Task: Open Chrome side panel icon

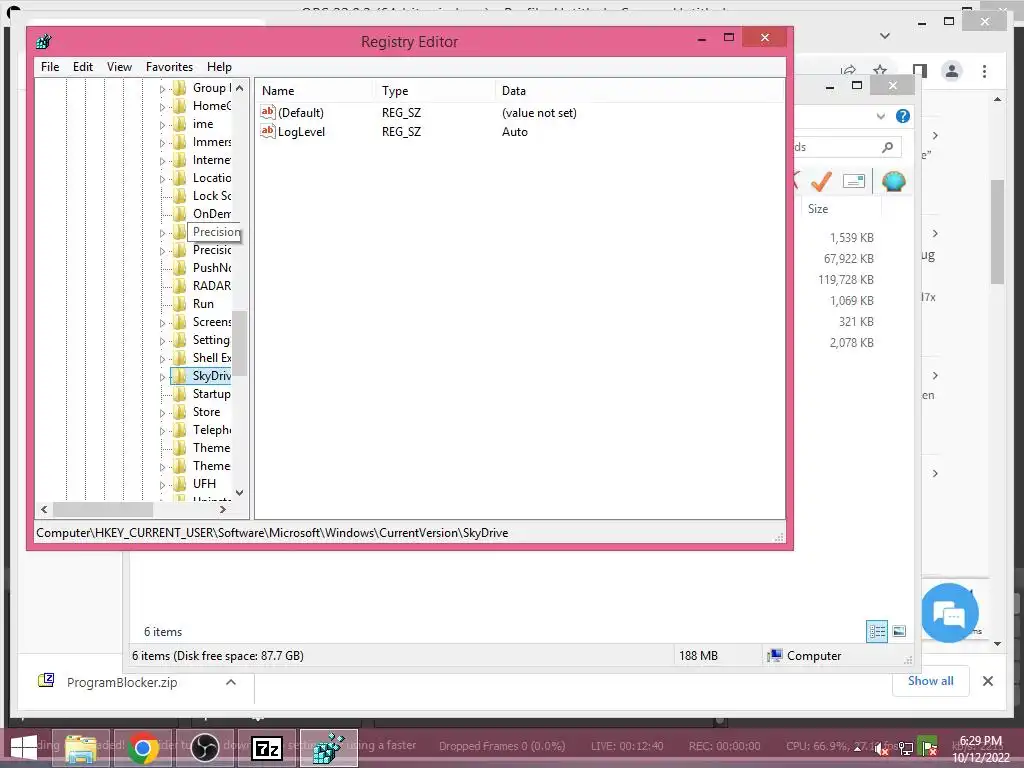Action: pos(919,71)
